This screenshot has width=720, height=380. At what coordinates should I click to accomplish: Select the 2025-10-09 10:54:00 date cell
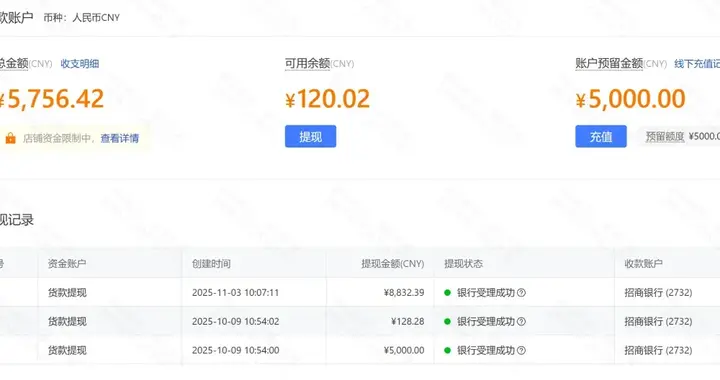(x=236, y=351)
